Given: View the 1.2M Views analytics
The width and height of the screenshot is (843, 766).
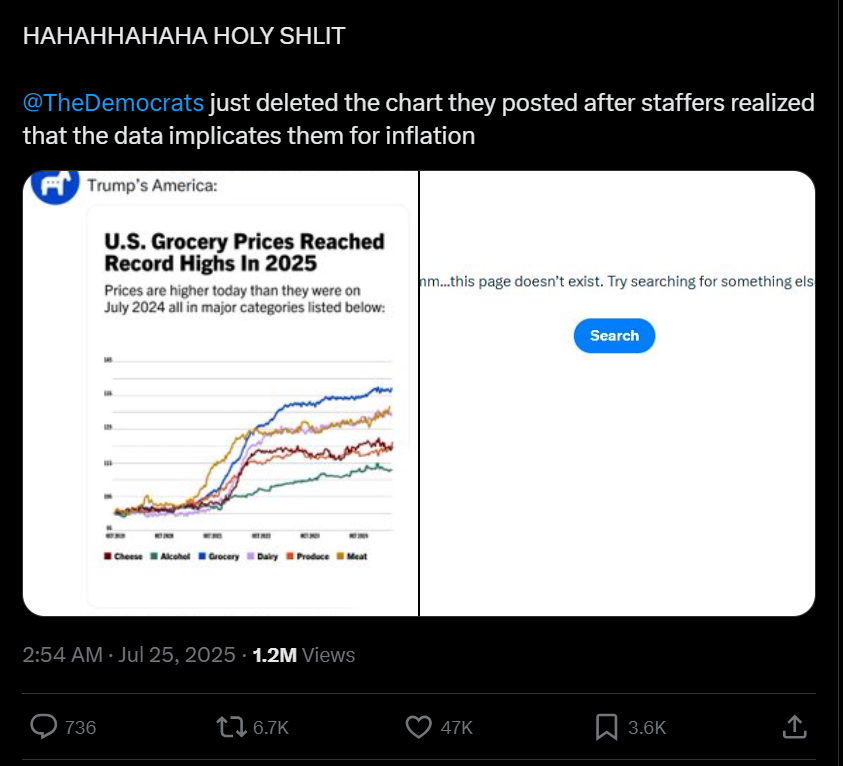Looking at the screenshot, I should [x=304, y=655].
